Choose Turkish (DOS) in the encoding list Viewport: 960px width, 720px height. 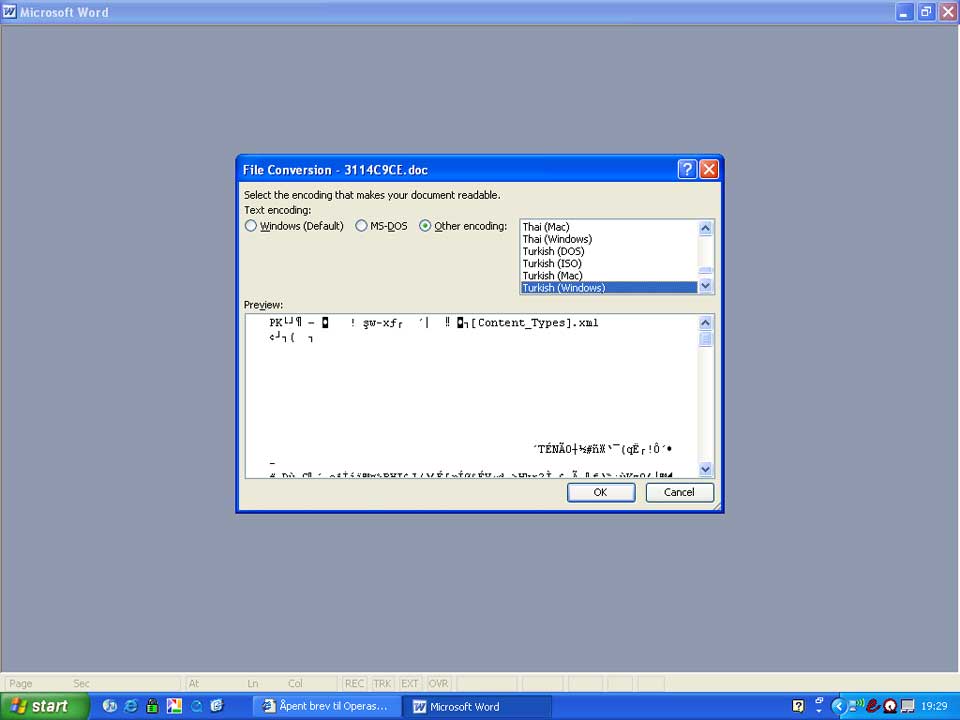pos(609,252)
